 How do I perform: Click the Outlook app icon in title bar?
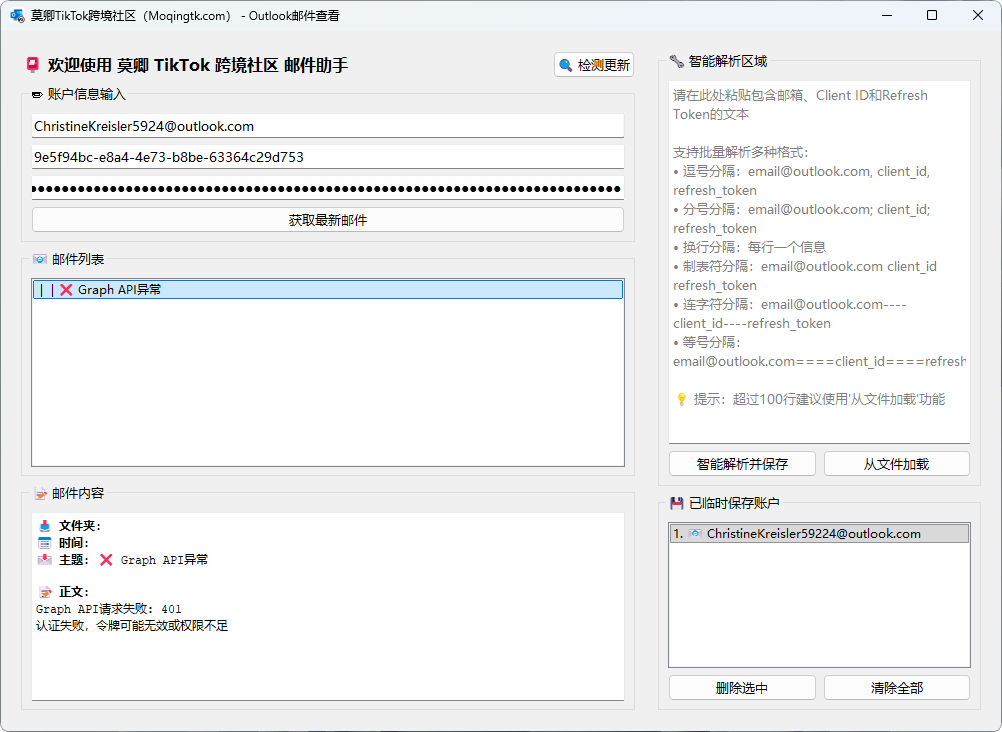[17, 15]
